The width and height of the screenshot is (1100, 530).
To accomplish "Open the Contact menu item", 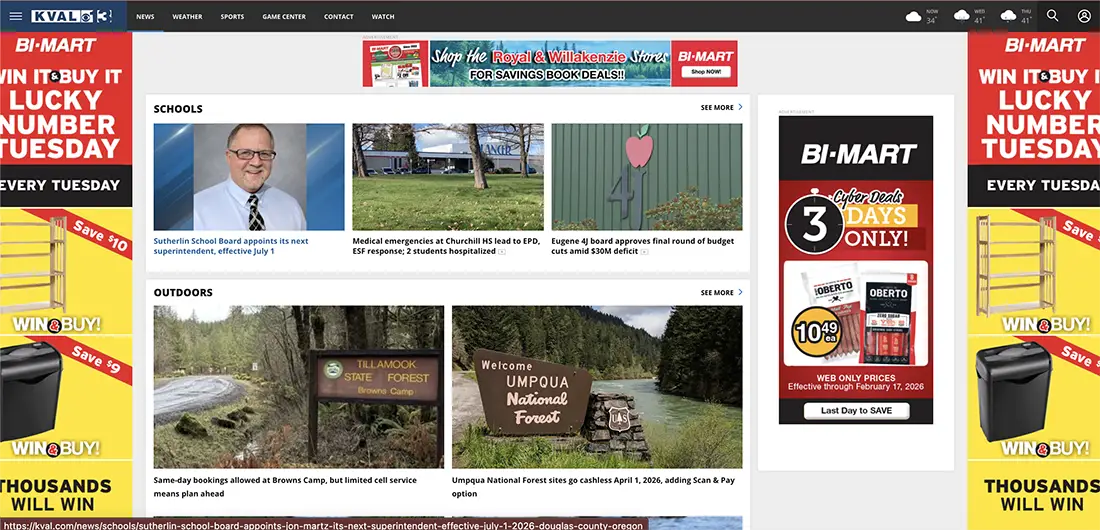I will point(339,16).
